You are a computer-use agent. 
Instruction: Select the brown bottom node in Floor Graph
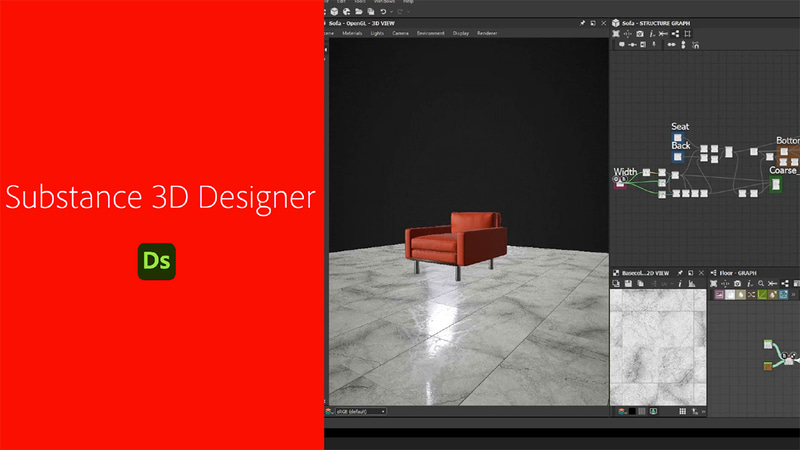768,366
